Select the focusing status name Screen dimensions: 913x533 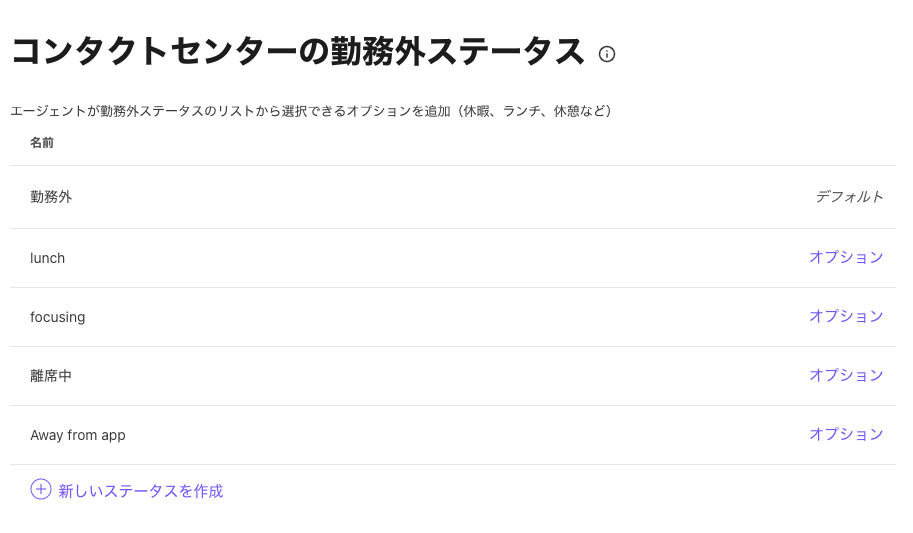(58, 317)
